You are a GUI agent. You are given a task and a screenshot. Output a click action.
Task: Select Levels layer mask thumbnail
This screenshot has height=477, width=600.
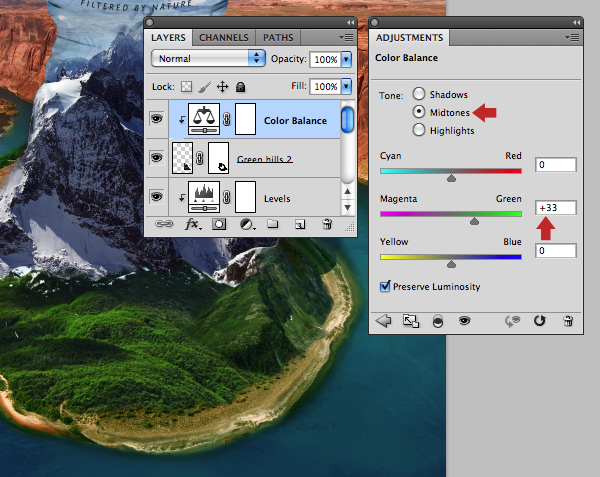(245, 197)
